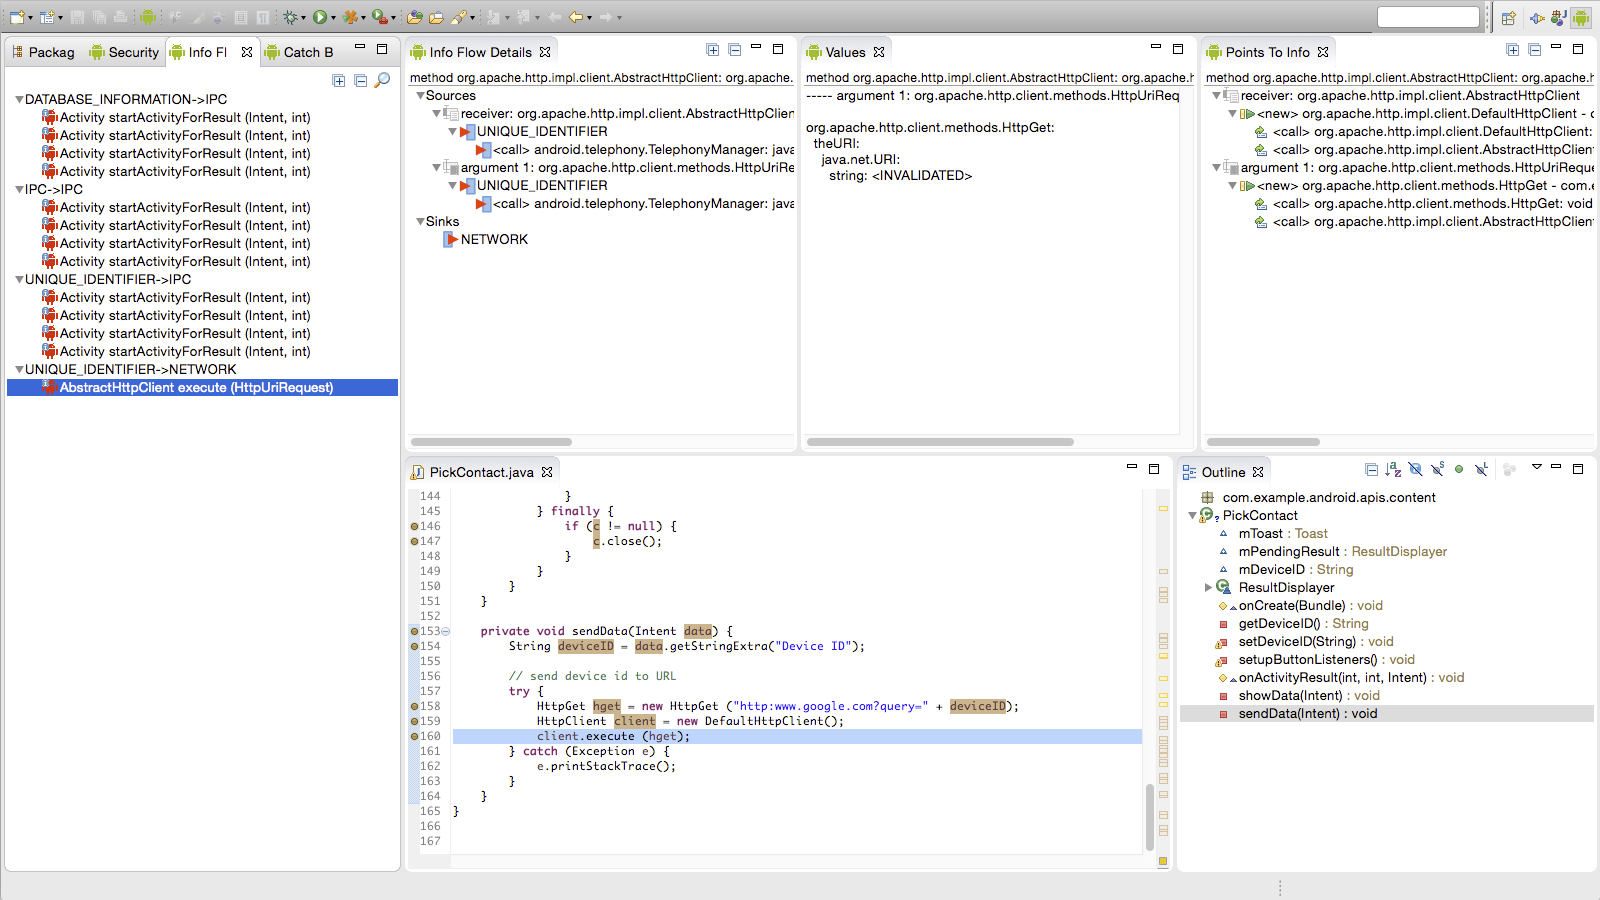Expand the ResultDisplayer class in Outline
The height and width of the screenshot is (900, 1600).
(x=1208, y=588)
